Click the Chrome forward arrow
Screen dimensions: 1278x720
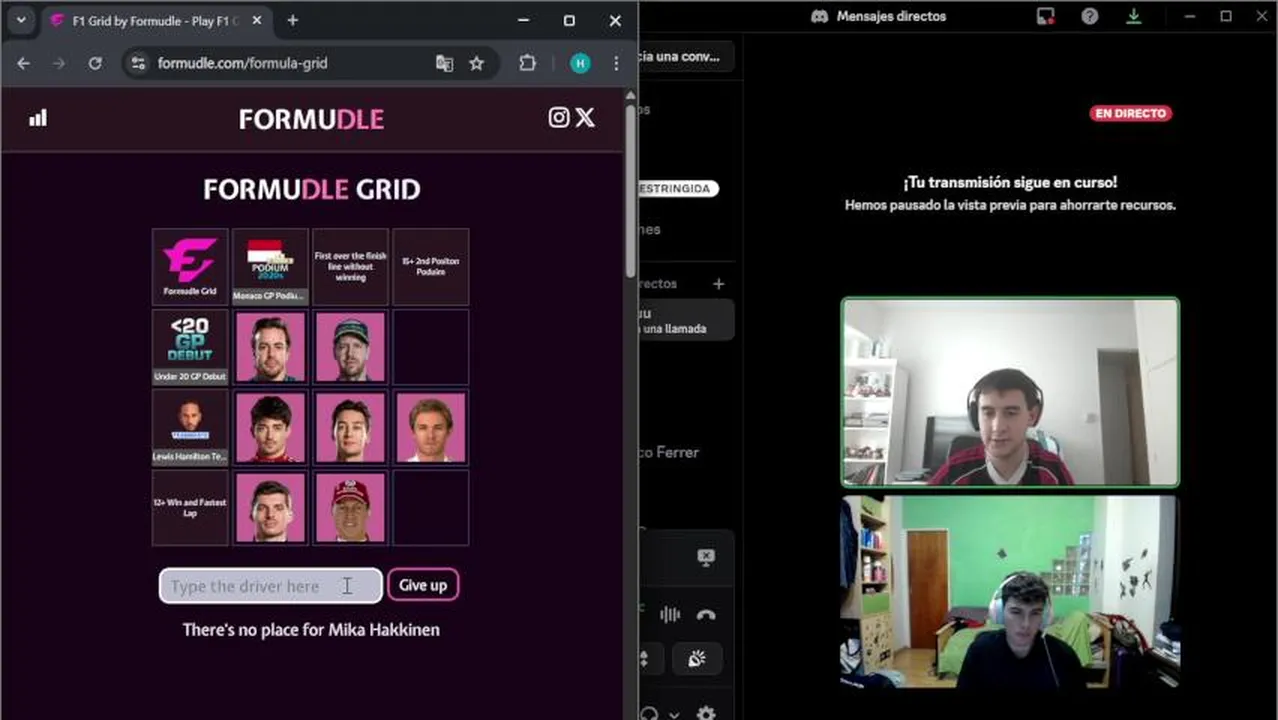[x=59, y=63]
